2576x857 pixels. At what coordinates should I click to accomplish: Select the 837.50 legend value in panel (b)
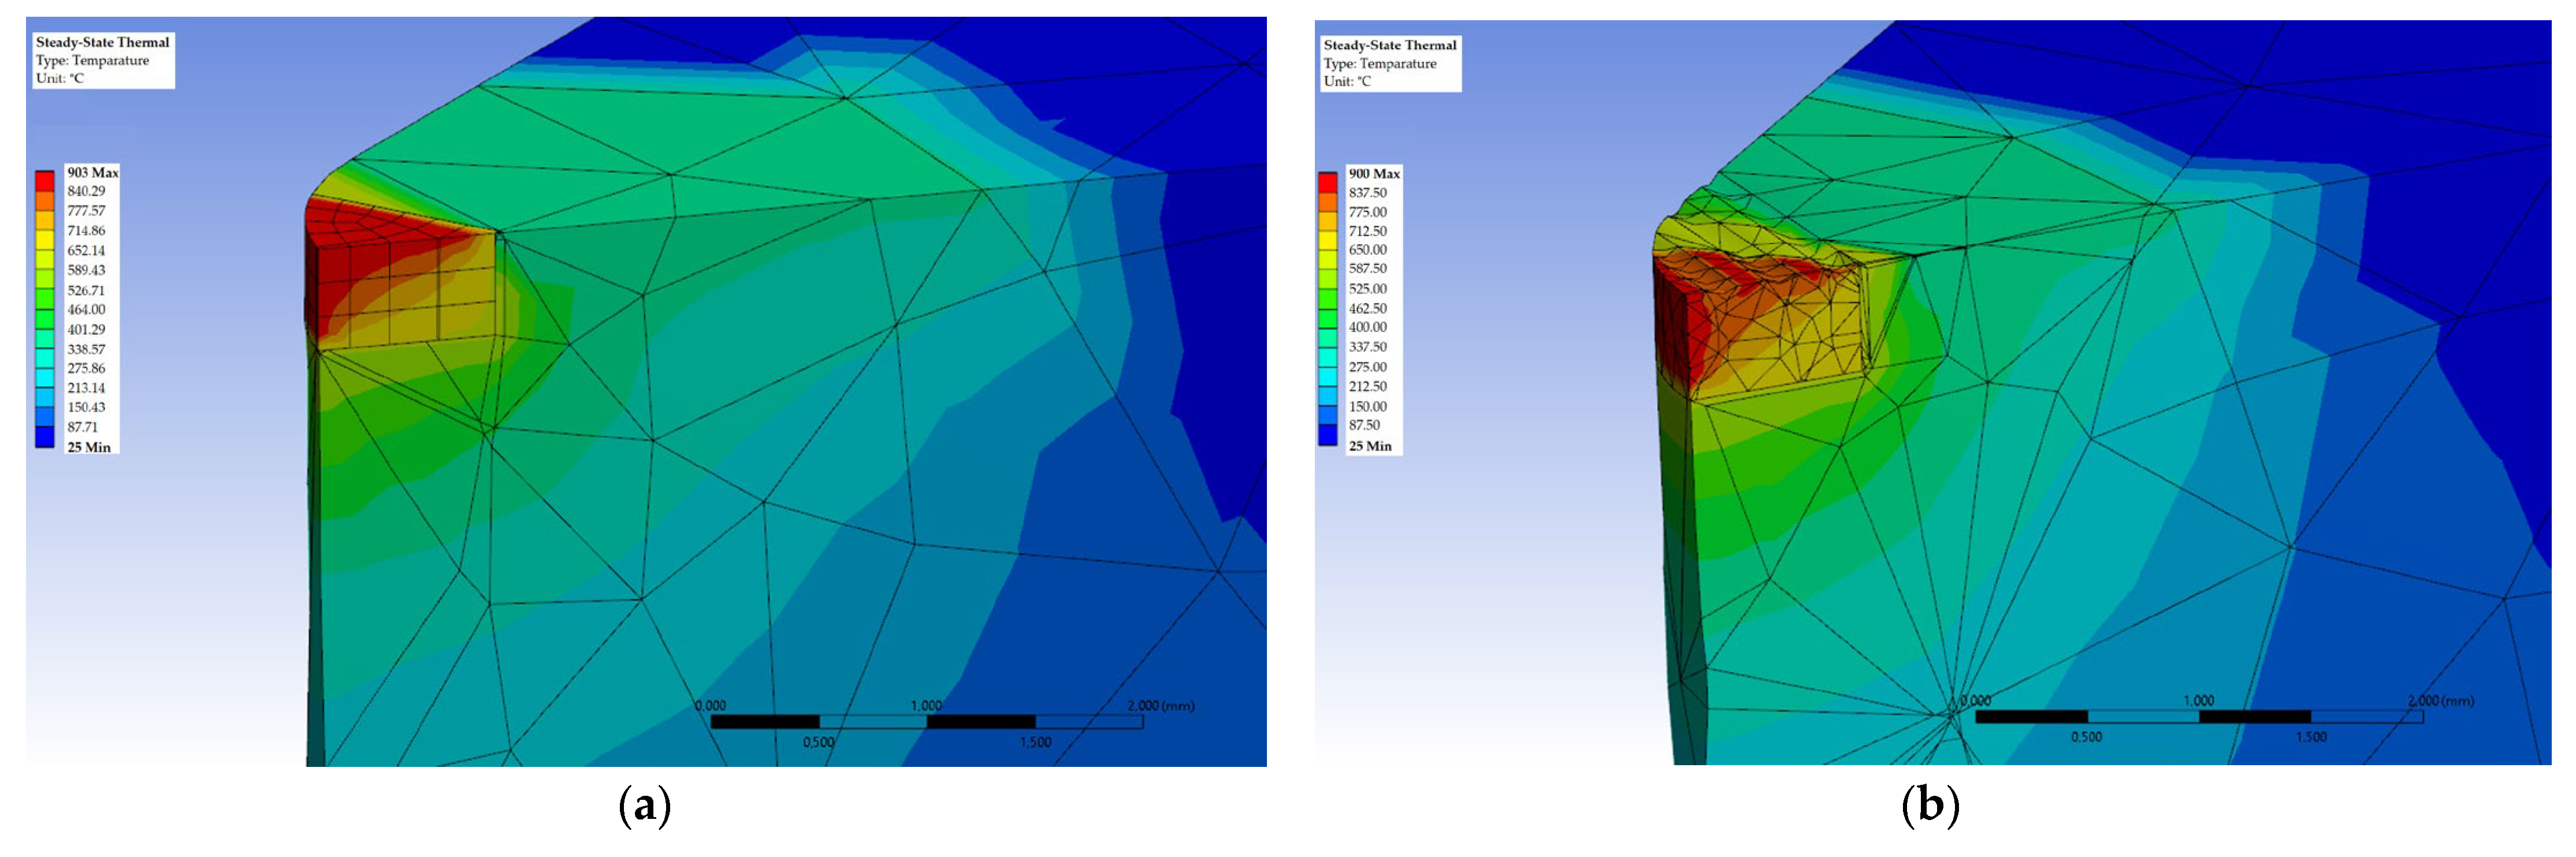(1367, 193)
